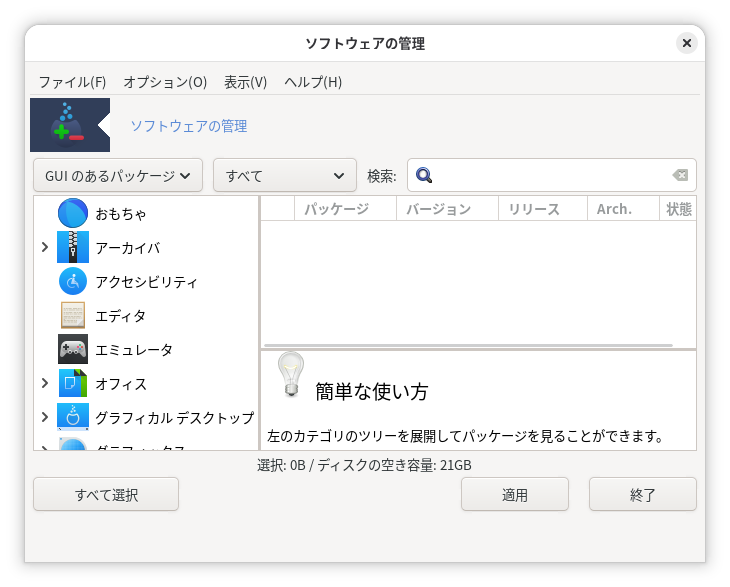Open the ファイル(F) menu

pyautogui.click(x=72, y=82)
